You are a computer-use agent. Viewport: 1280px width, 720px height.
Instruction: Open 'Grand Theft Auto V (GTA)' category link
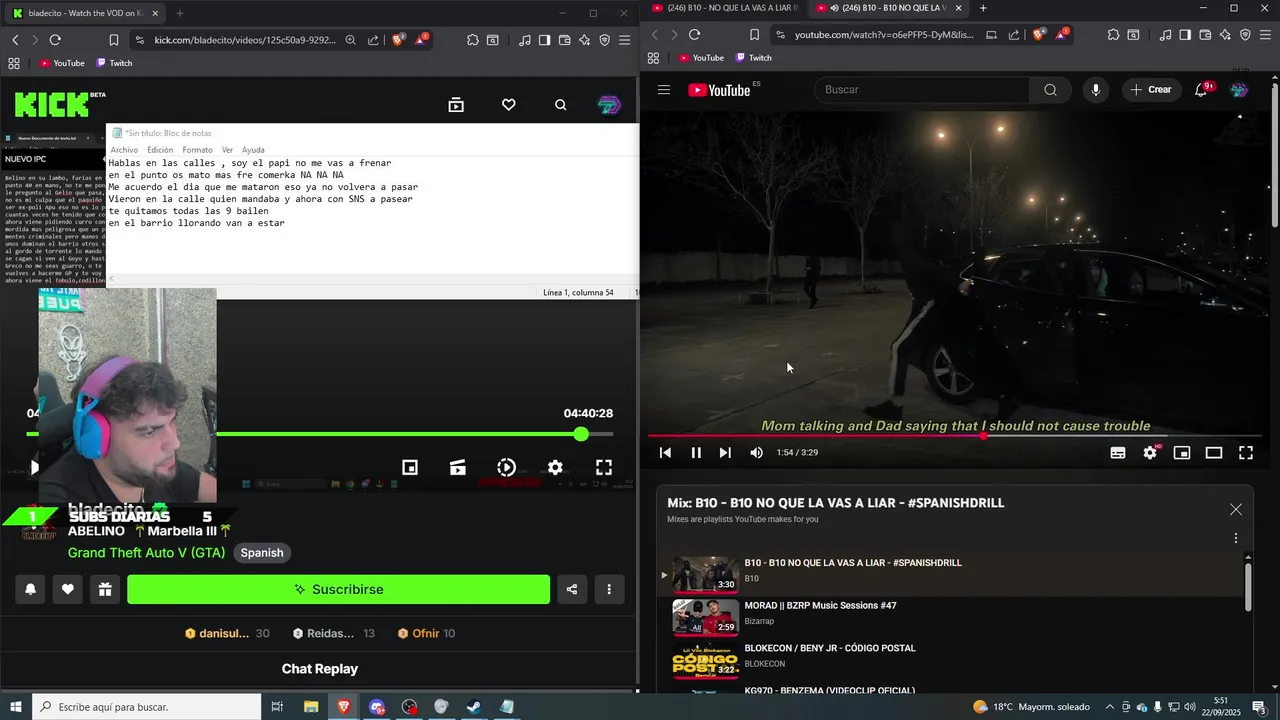coord(146,553)
